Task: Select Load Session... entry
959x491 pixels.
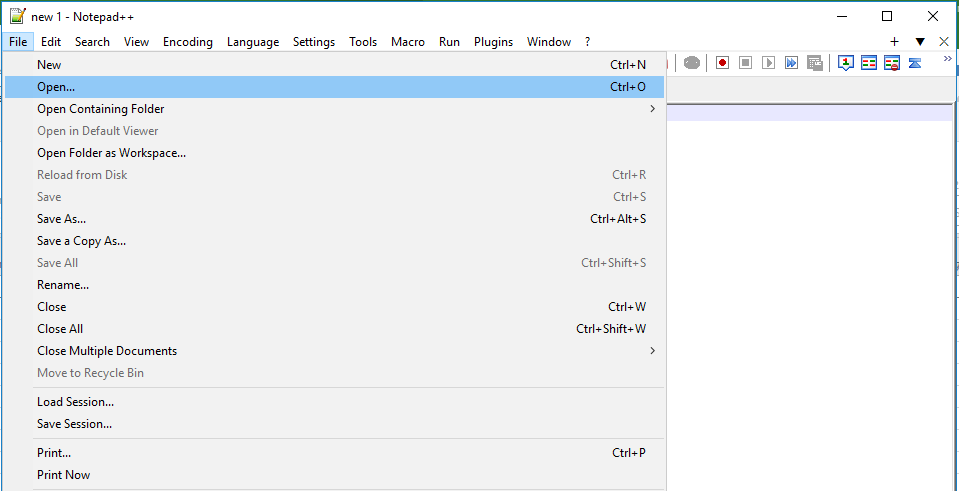Action: click(x=75, y=402)
